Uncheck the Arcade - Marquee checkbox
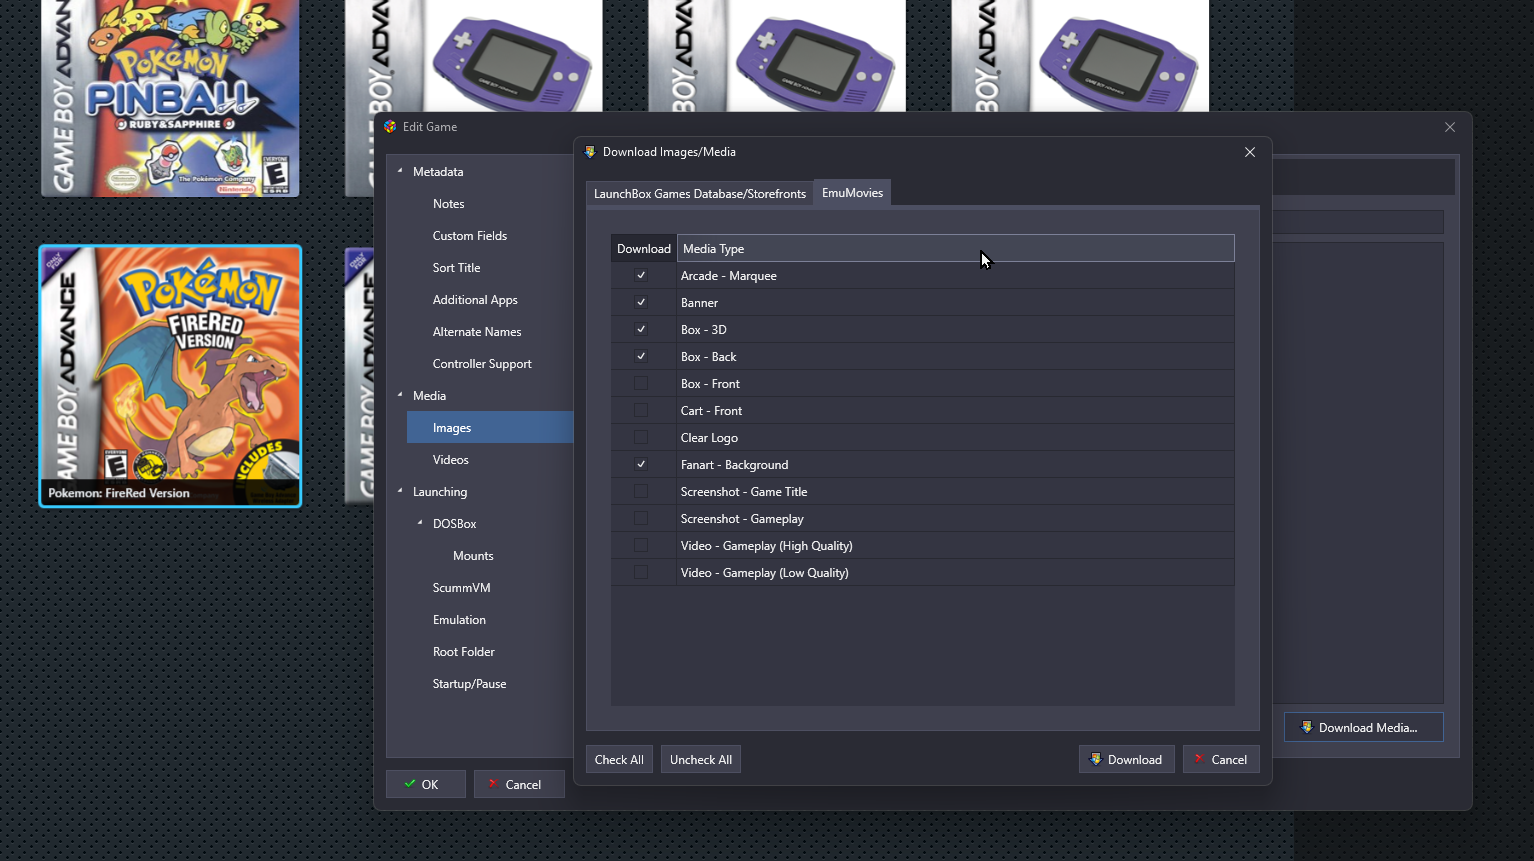Viewport: 1534px width, 861px height. click(x=641, y=275)
